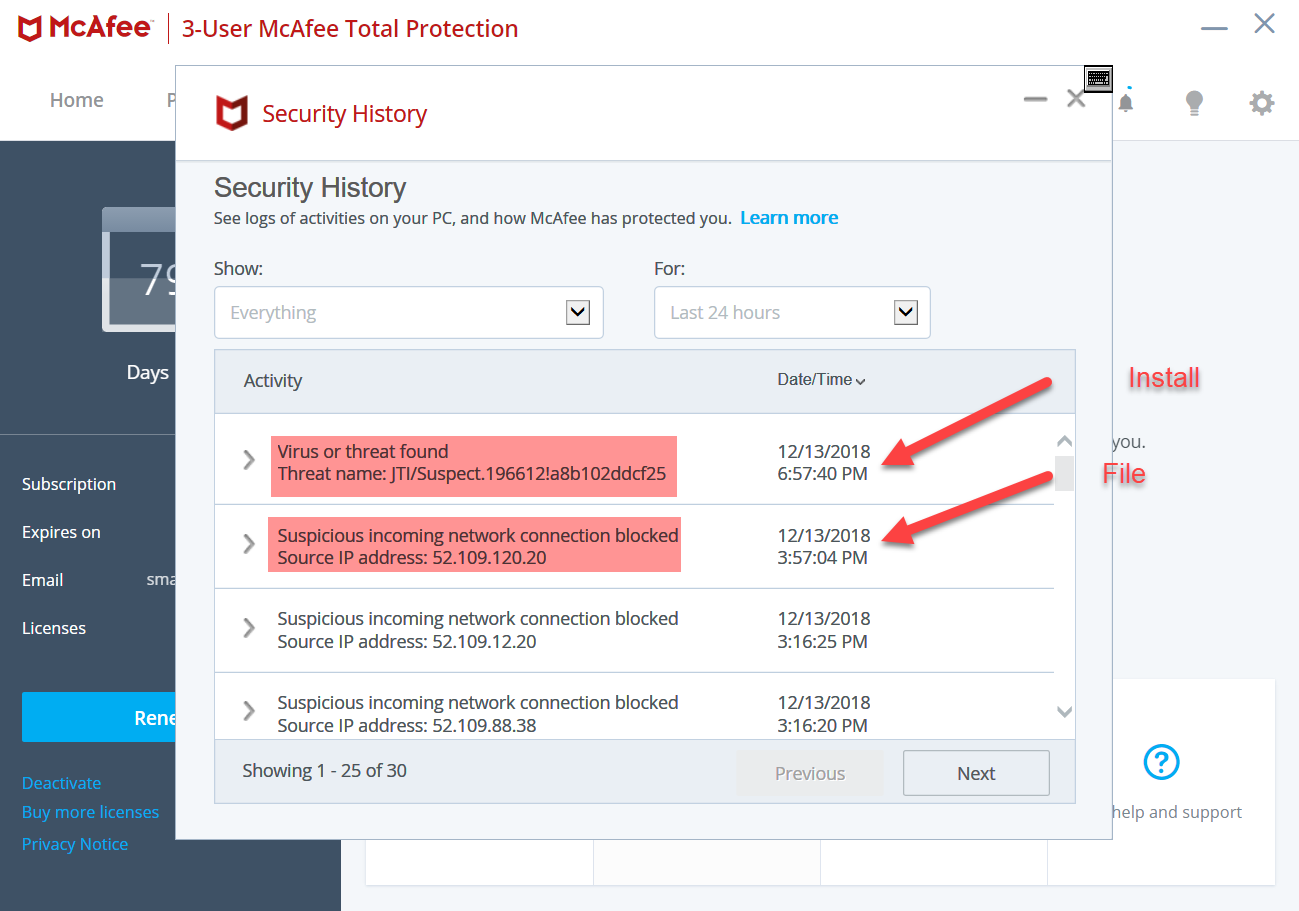Click the history list scroll down arrow
This screenshot has height=911, width=1299.
click(1064, 712)
